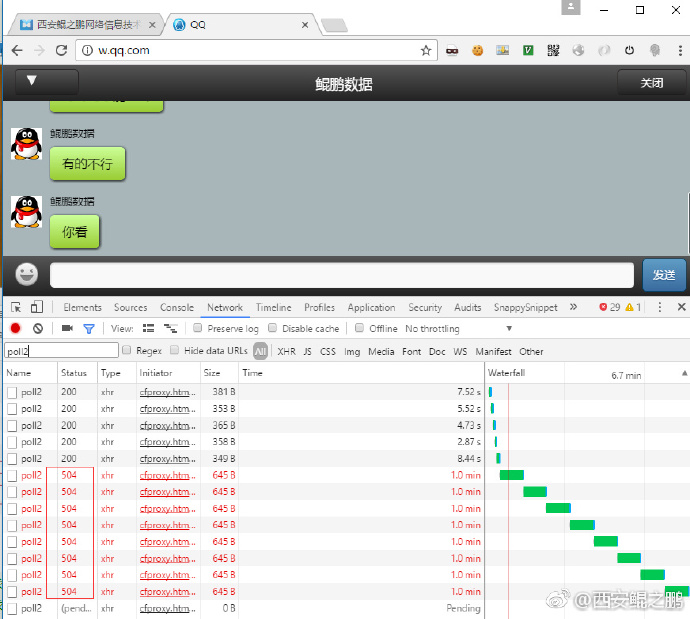Image resolution: width=690 pixels, height=619 pixels.
Task: Enable Hide data URLs checkbox
Action: (x=174, y=350)
